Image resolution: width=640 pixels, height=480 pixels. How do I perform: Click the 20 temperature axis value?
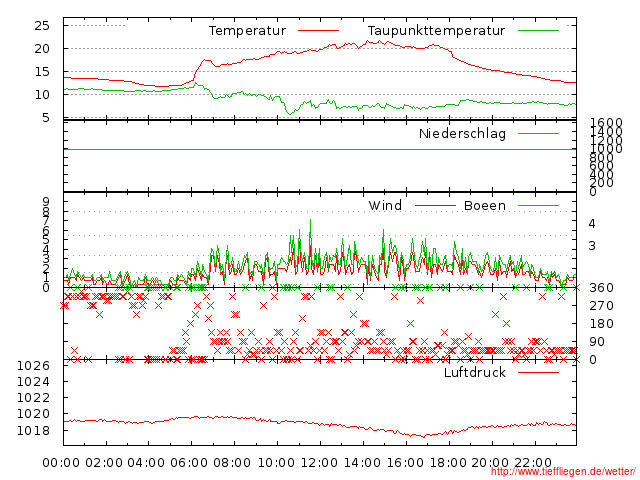42,49
